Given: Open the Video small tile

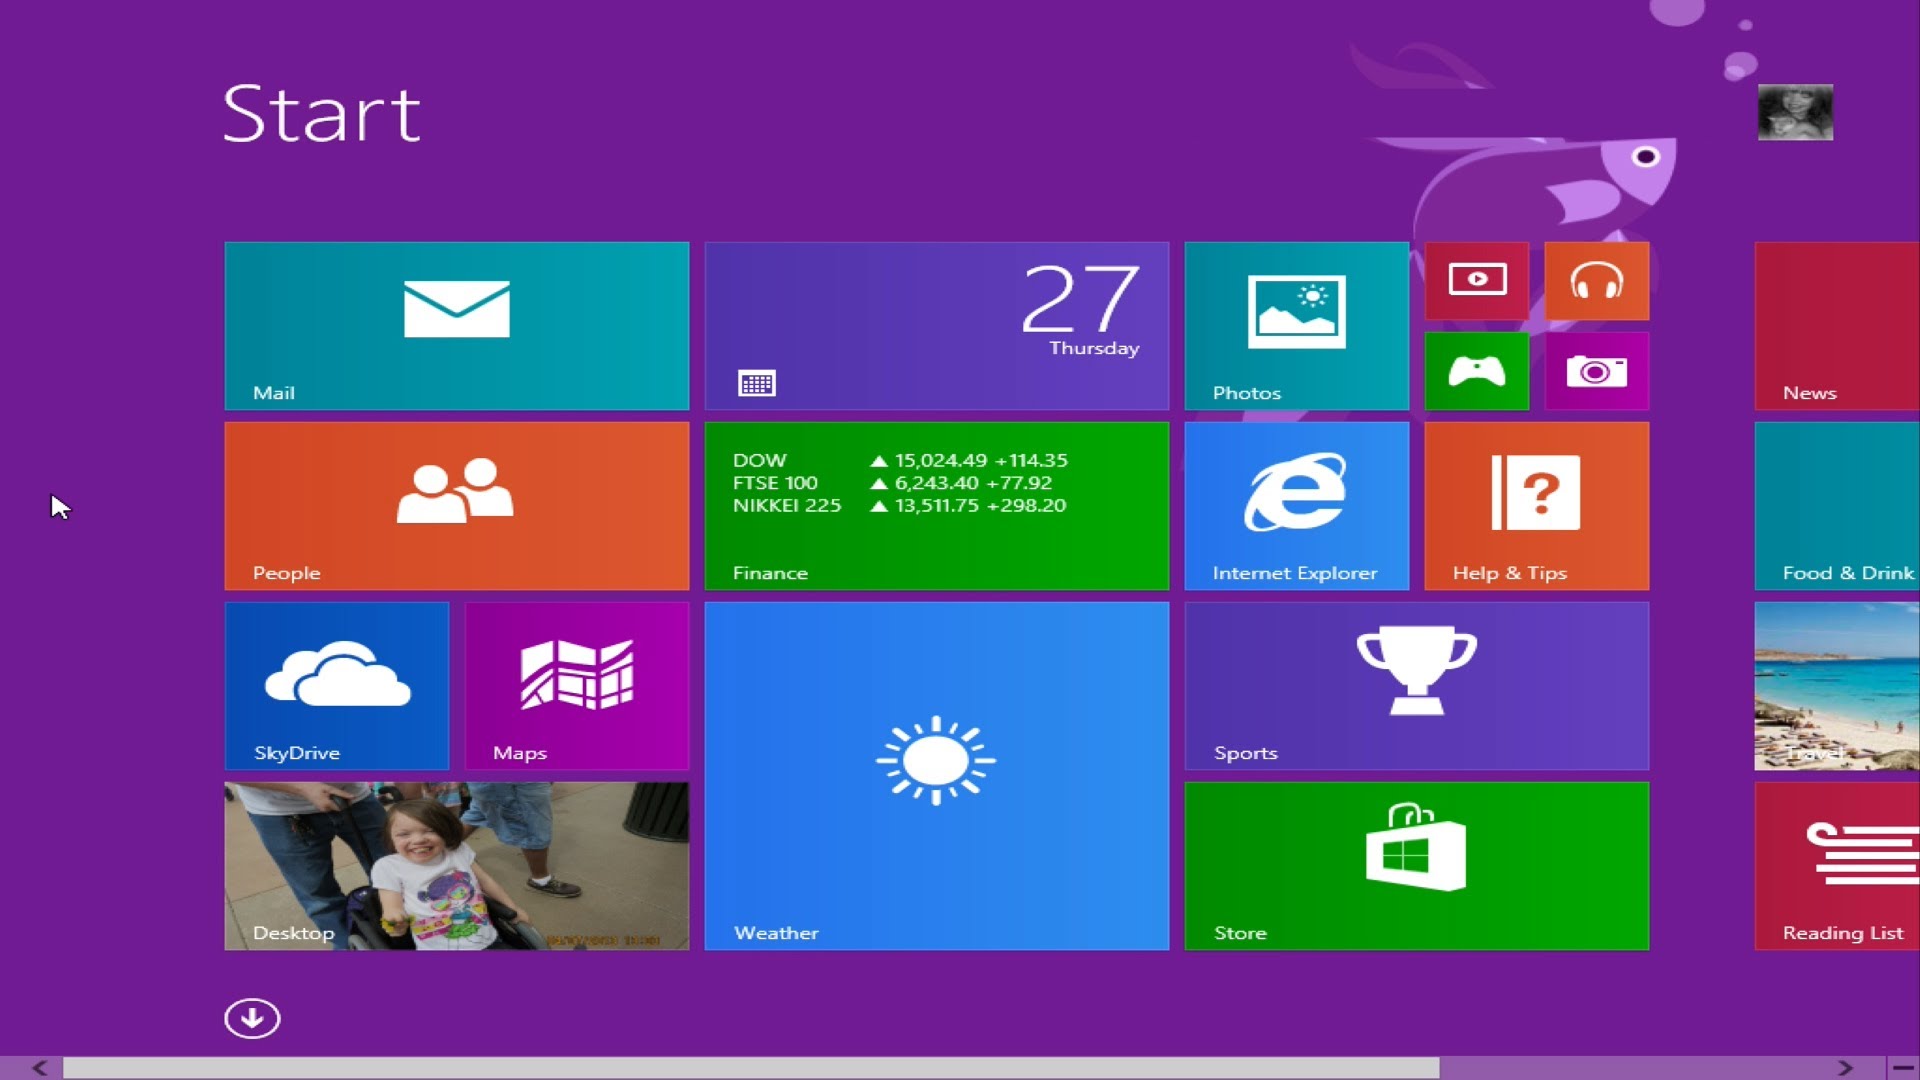Looking at the screenshot, I should coord(1476,280).
